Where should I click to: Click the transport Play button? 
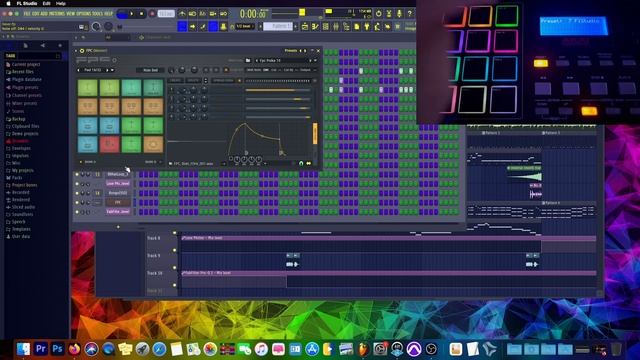tap(131, 14)
